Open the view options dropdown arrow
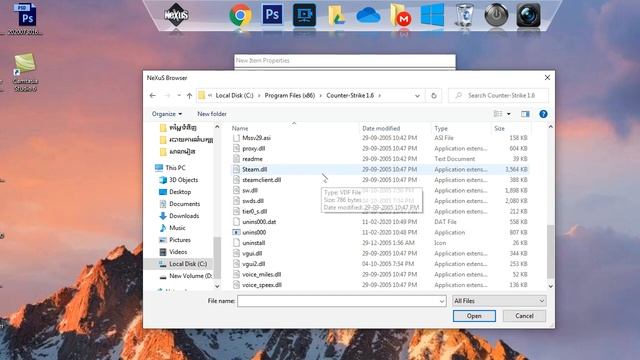 pyautogui.click(x=509, y=114)
